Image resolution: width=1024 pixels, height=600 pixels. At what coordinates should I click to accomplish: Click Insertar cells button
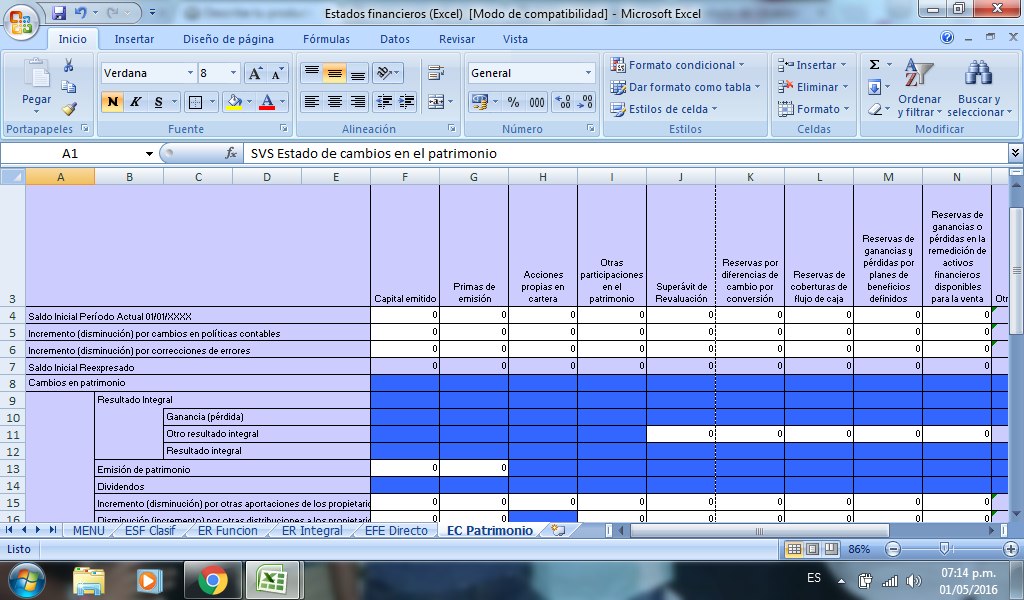812,65
